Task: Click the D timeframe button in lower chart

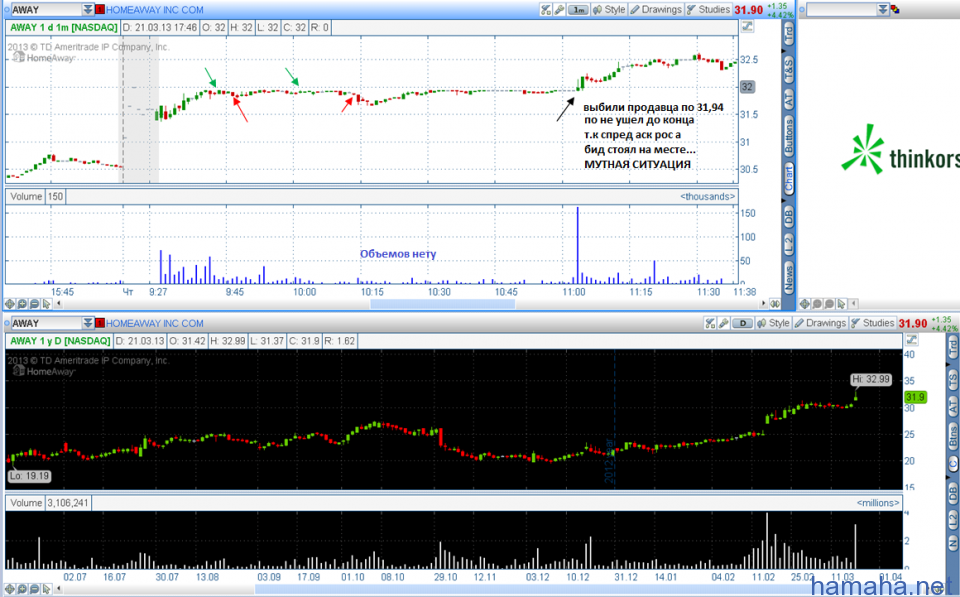Action: tap(744, 323)
